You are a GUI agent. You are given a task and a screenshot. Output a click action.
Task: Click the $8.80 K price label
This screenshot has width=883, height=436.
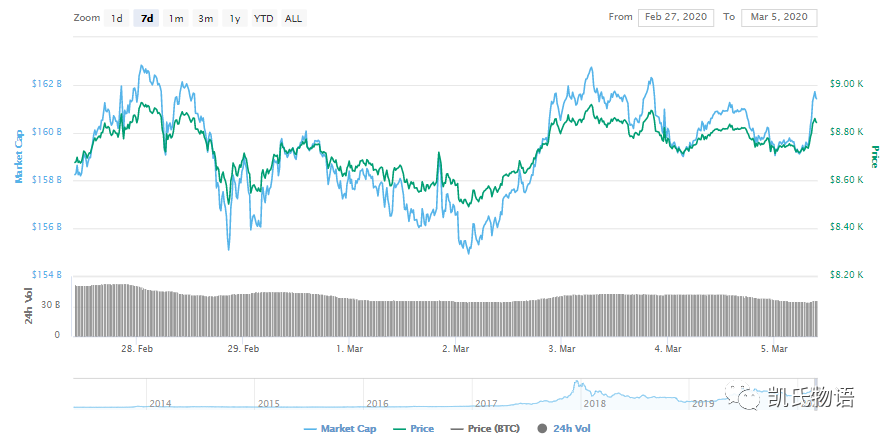pyautogui.click(x=846, y=132)
